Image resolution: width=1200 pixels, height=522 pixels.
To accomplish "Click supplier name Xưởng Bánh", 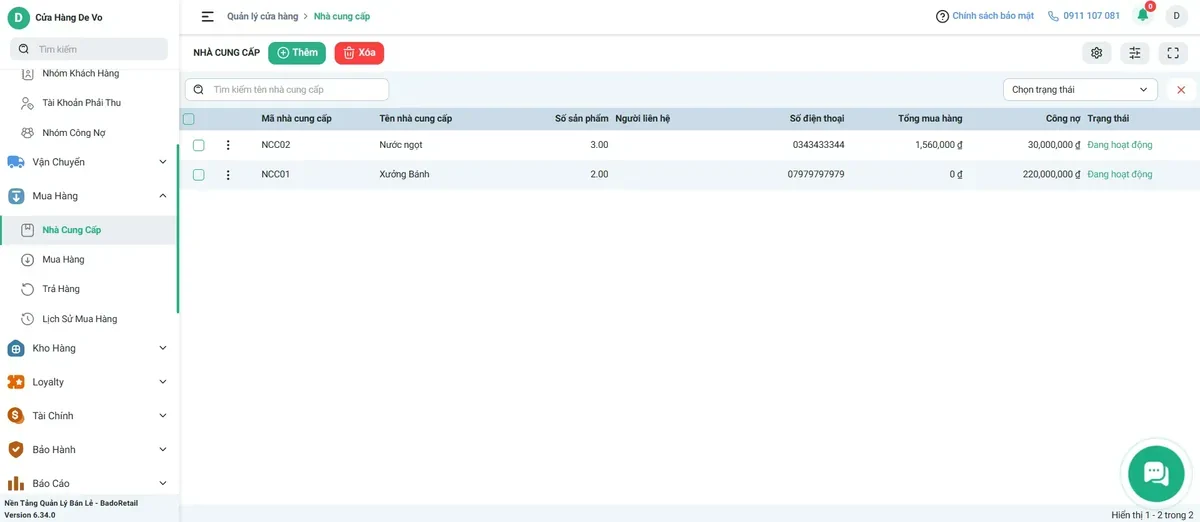I will (404, 175).
